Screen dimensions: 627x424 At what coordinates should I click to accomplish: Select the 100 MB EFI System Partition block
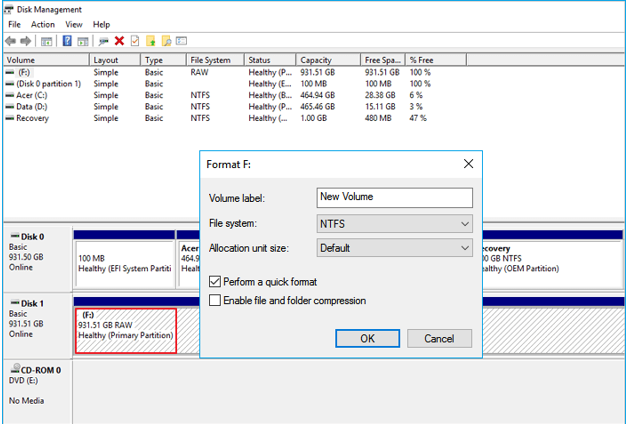tap(125, 264)
